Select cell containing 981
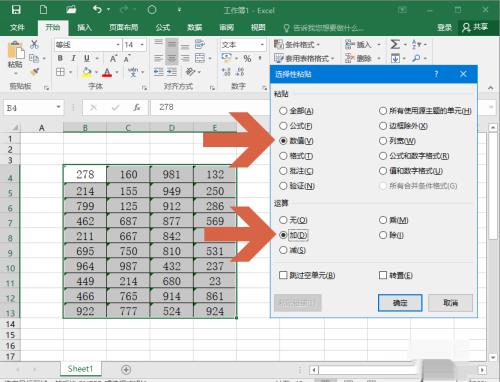 coord(172,174)
